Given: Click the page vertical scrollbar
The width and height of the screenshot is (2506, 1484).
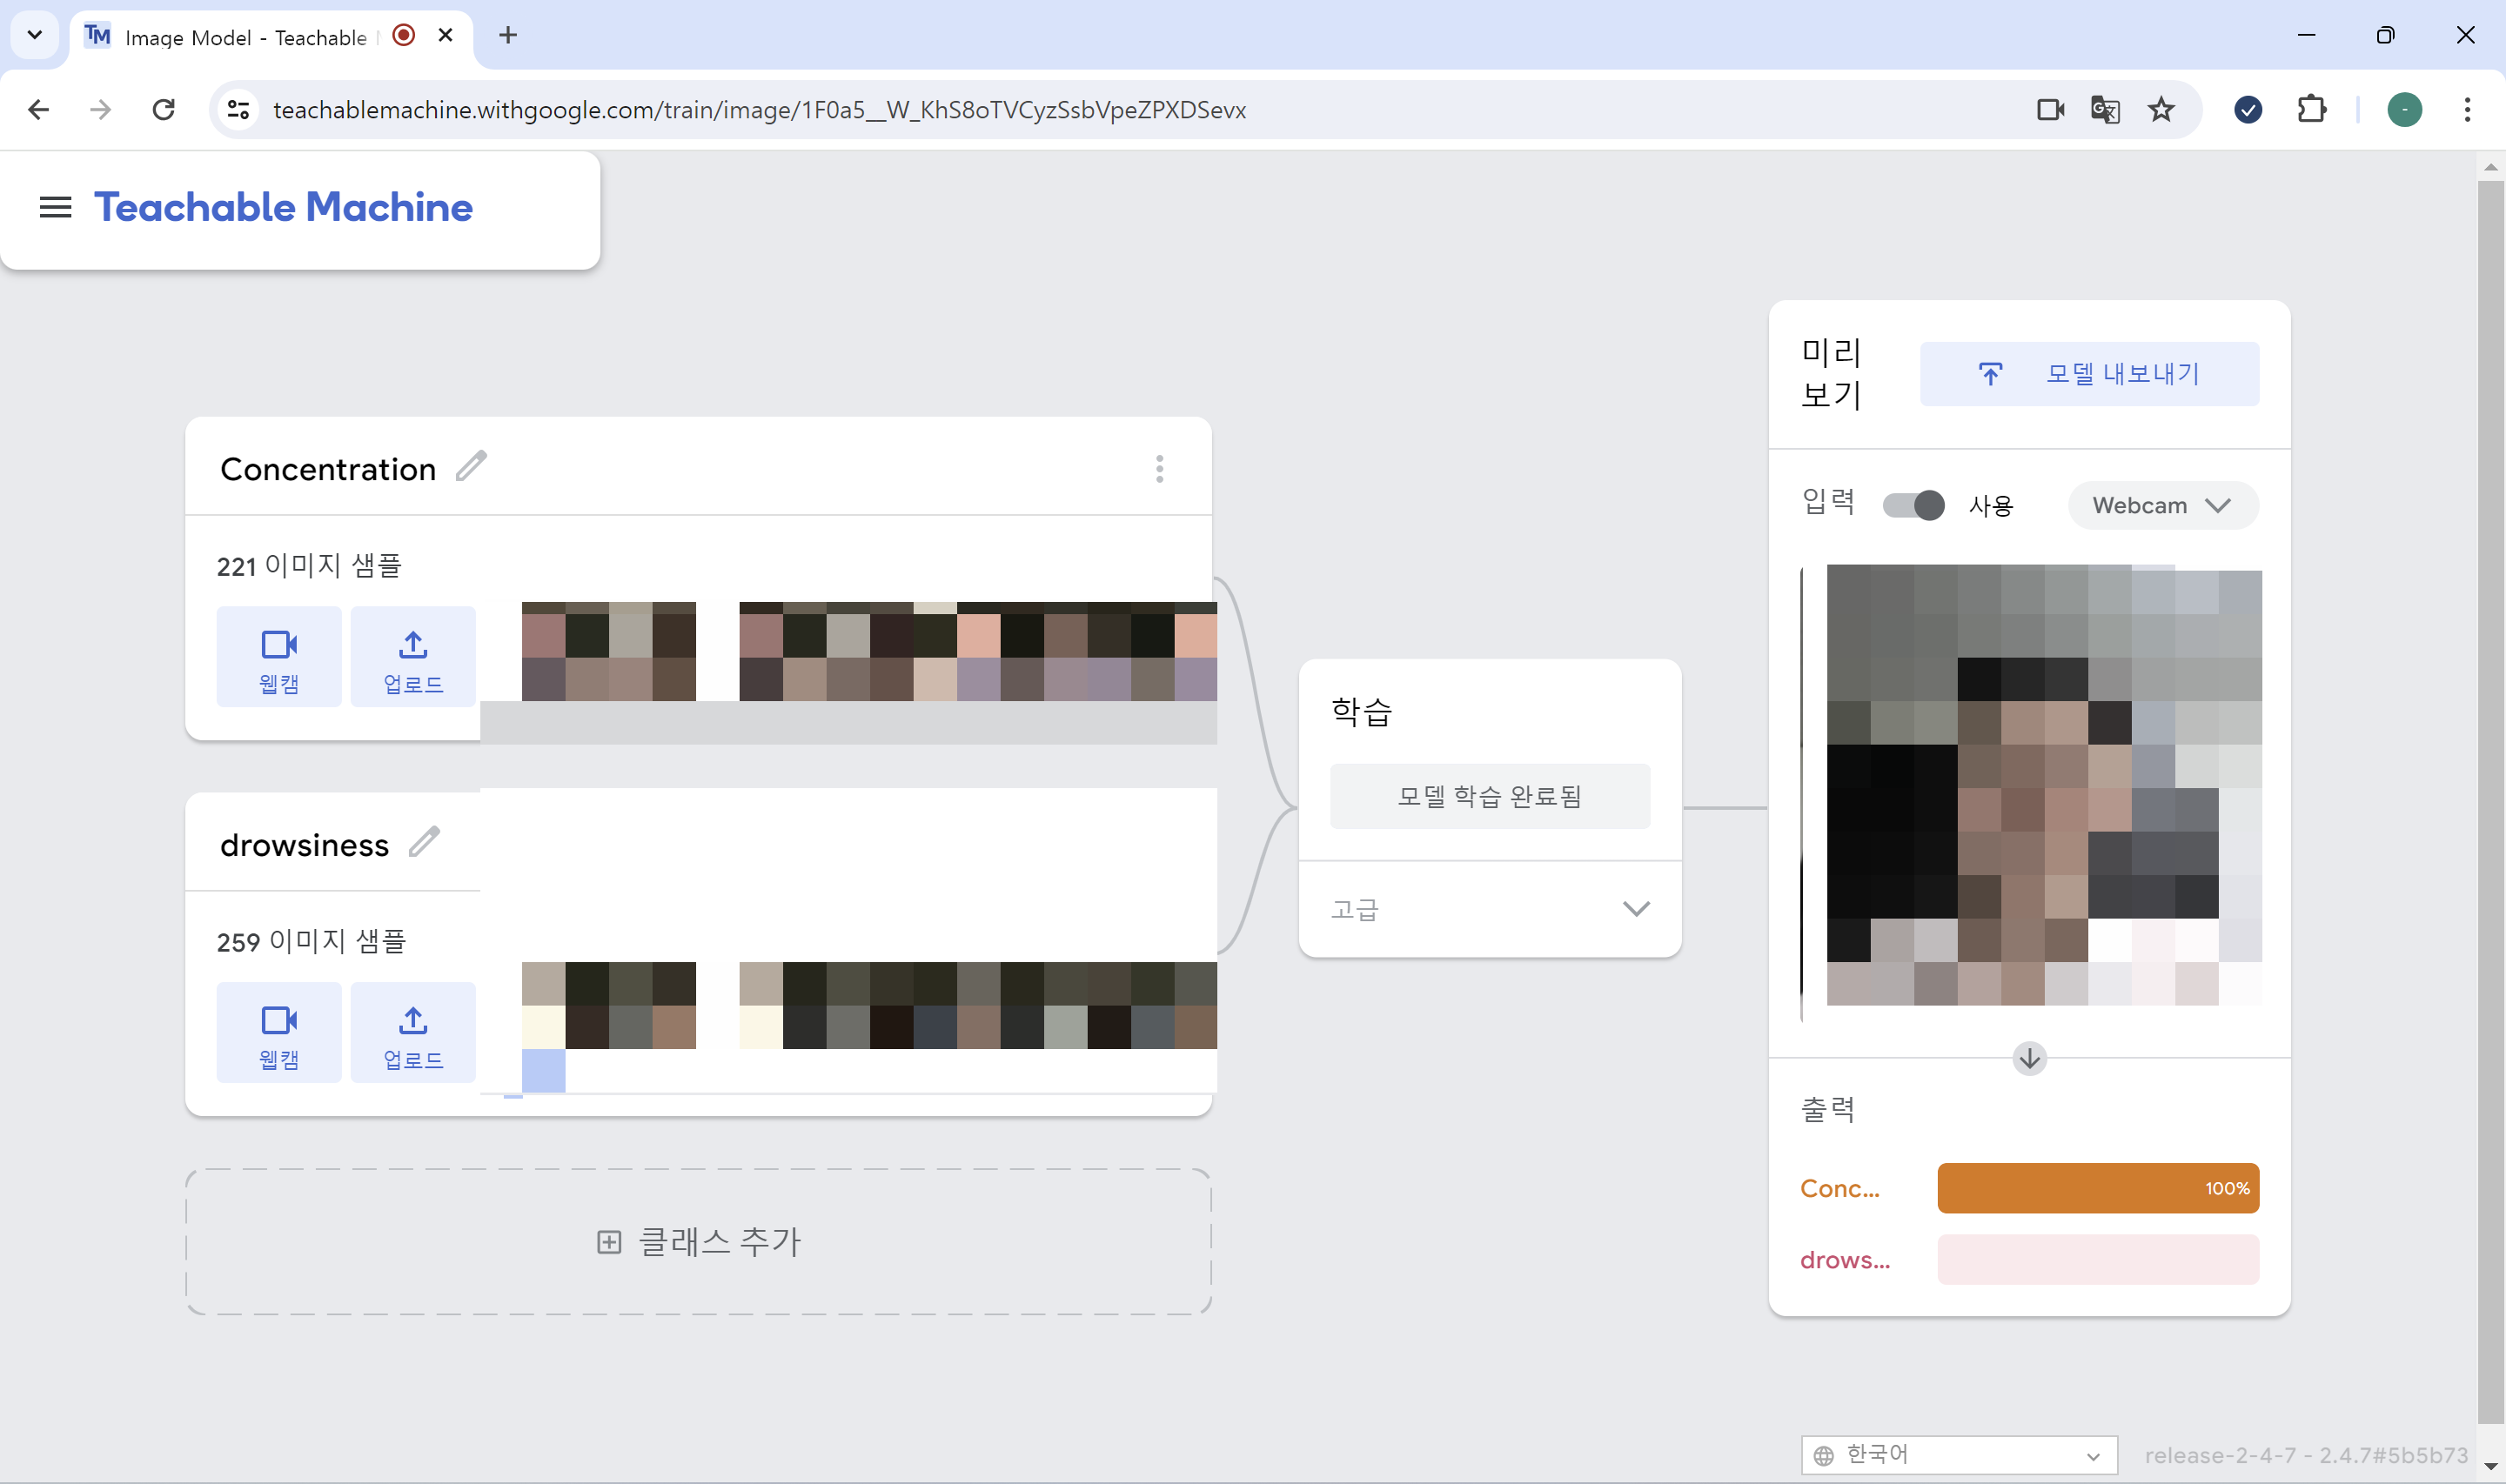Looking at the screenshot, I should click(x=2490, y=800).
